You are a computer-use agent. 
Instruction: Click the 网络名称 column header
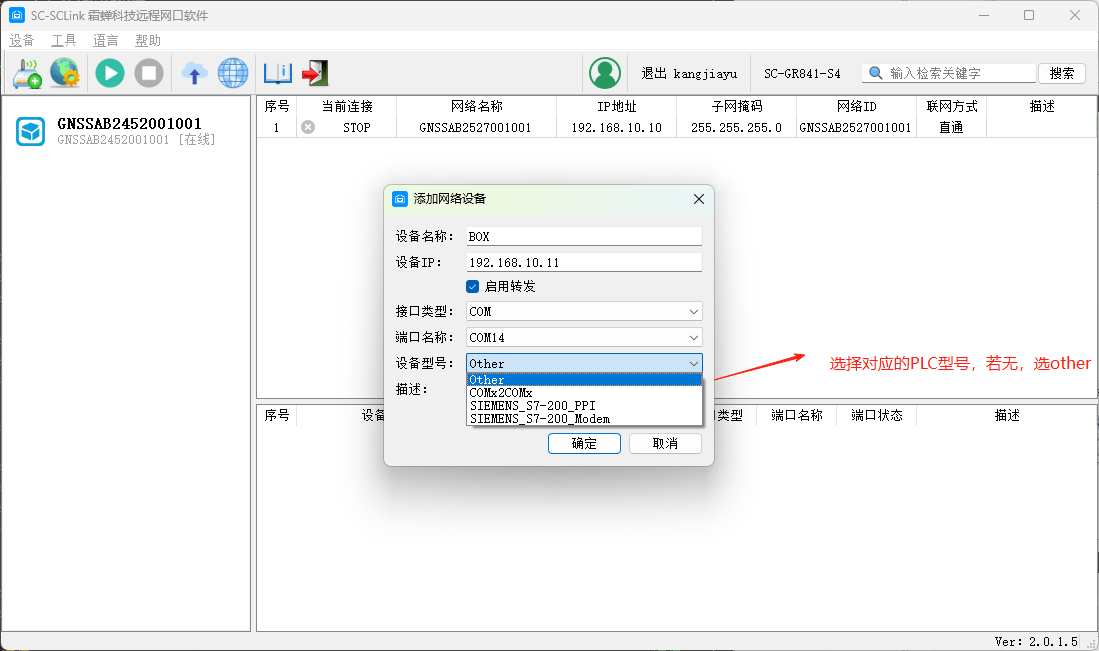[477, 107]
